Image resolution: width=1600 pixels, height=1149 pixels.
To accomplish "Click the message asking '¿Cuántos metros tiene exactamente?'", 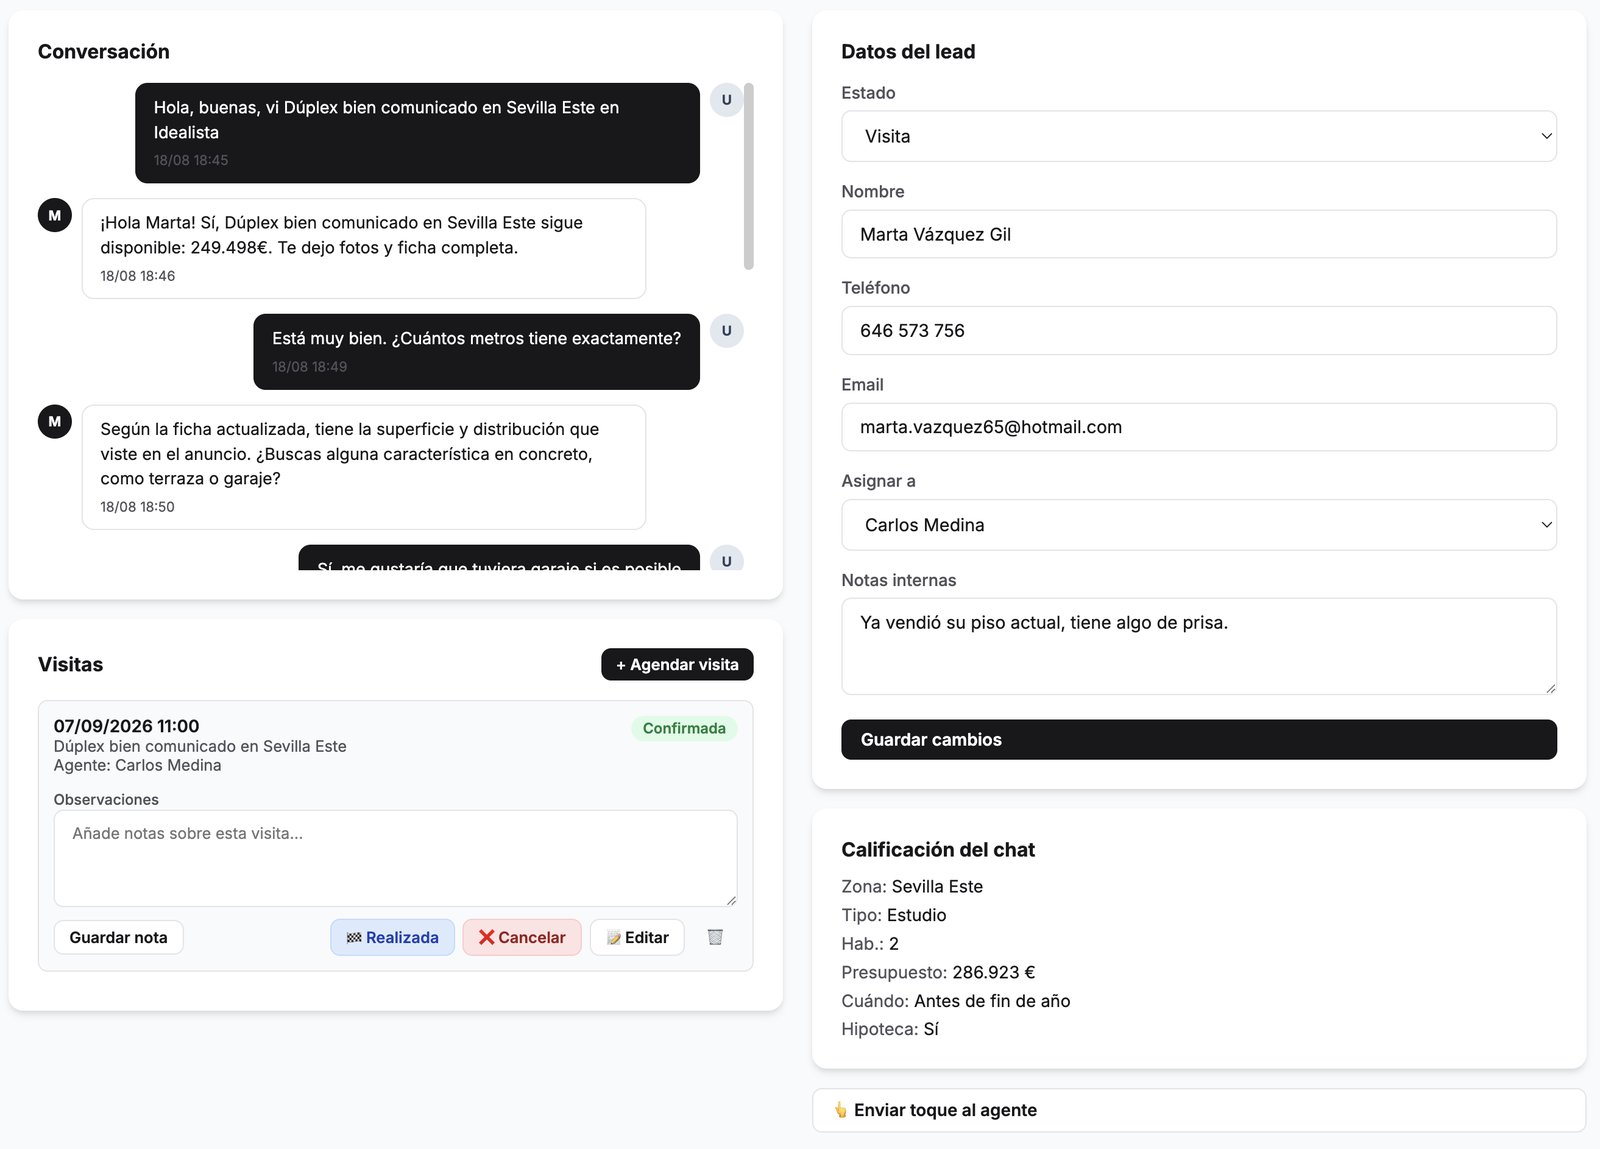I will 476,351.
